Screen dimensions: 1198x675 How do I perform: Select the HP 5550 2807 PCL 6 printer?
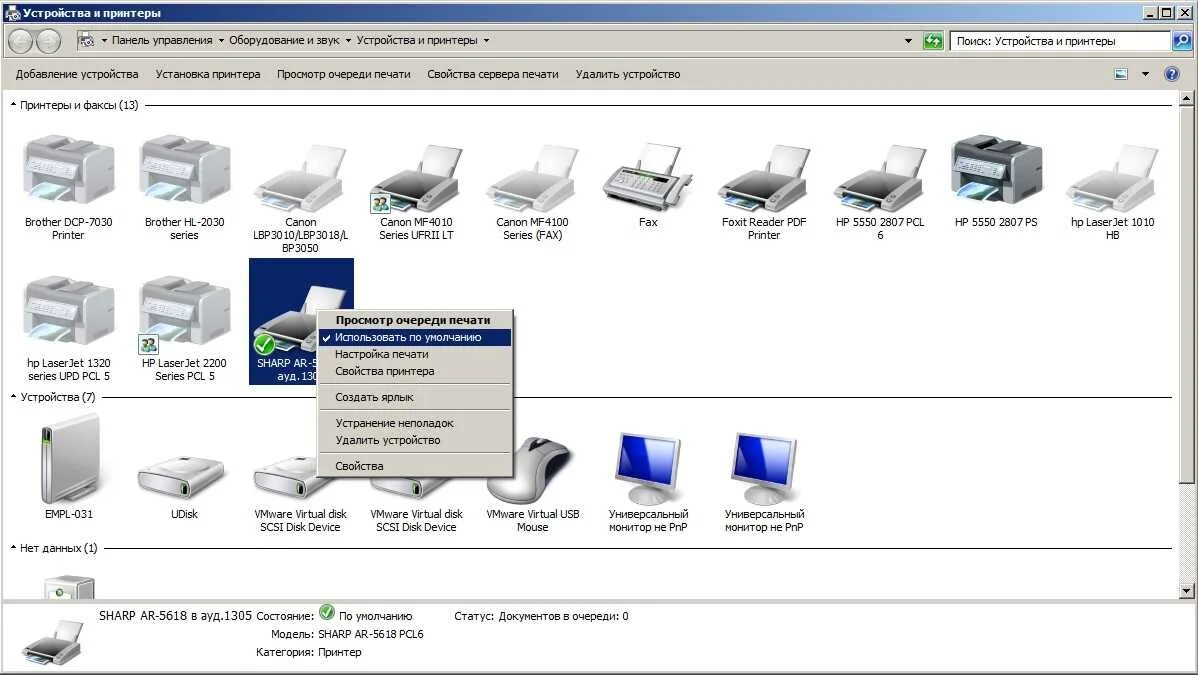880,177
